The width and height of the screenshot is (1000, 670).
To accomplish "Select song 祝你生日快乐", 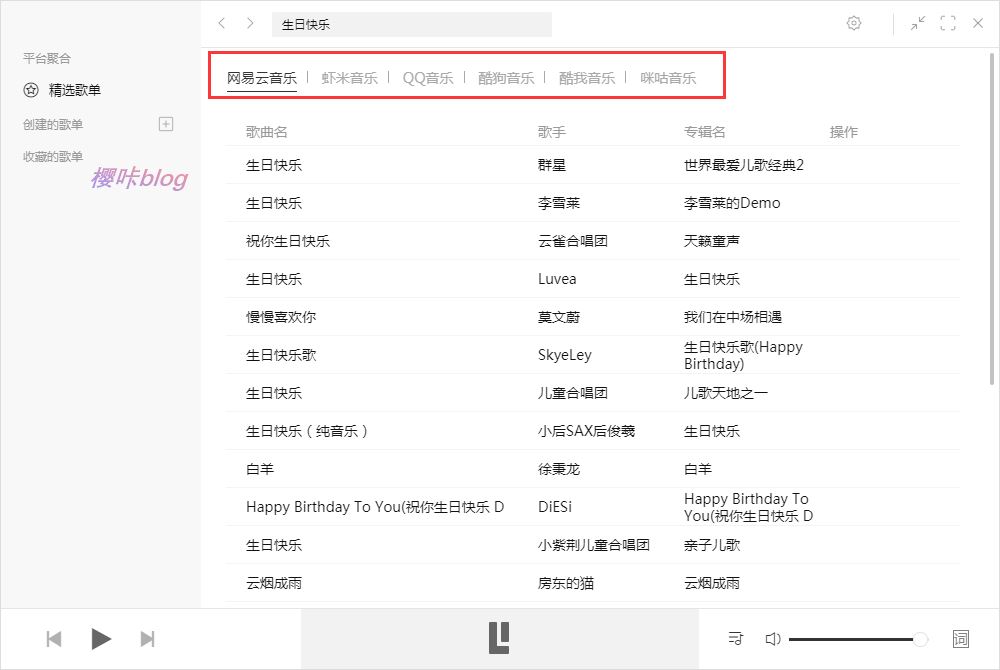I will pos(288,241).
